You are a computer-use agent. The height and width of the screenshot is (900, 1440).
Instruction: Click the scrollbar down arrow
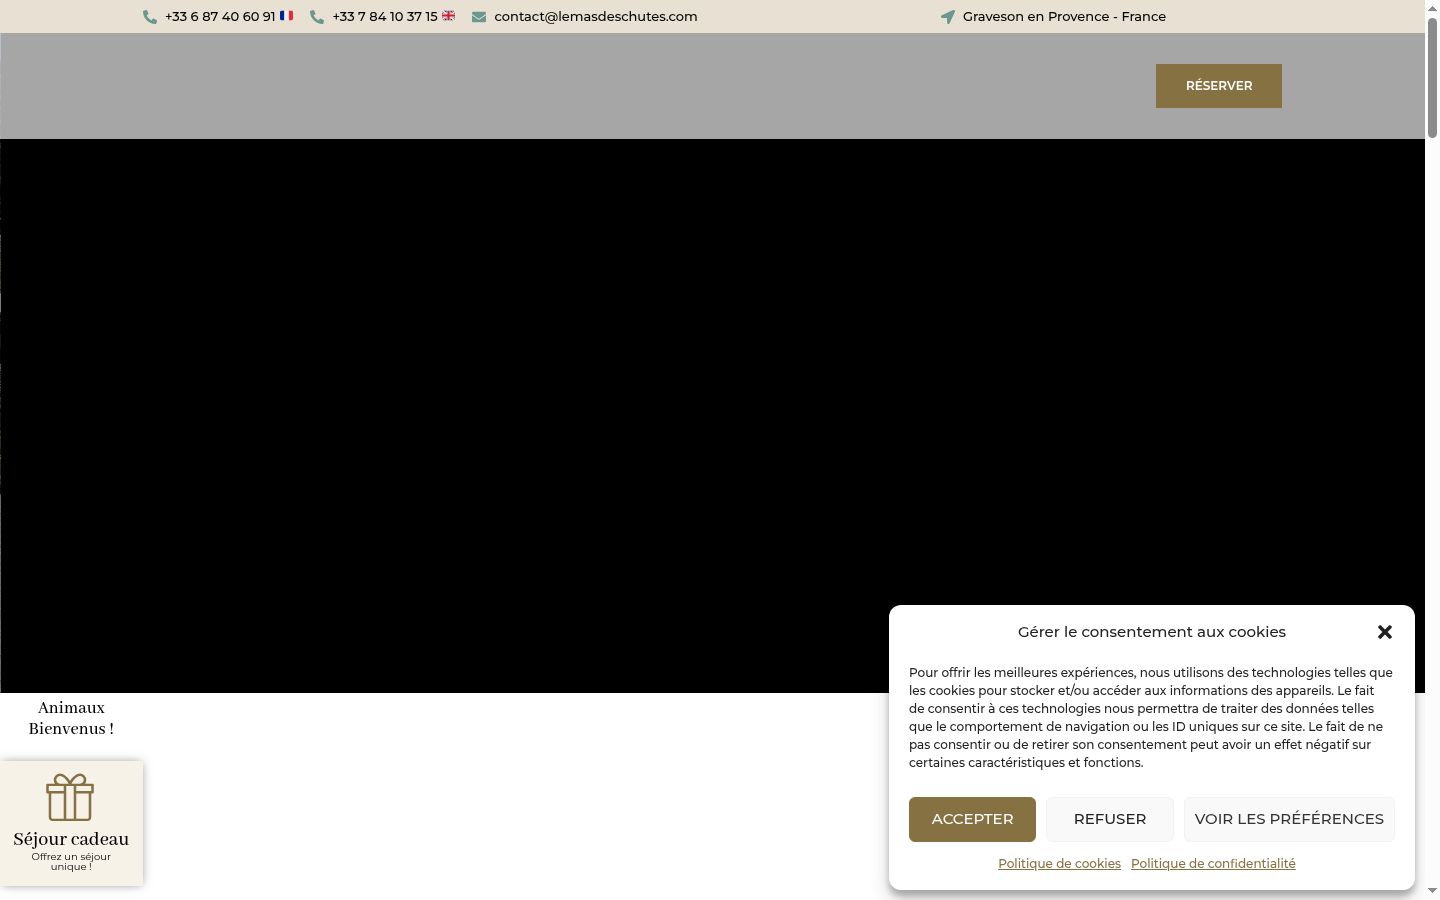coord(1432,891)
